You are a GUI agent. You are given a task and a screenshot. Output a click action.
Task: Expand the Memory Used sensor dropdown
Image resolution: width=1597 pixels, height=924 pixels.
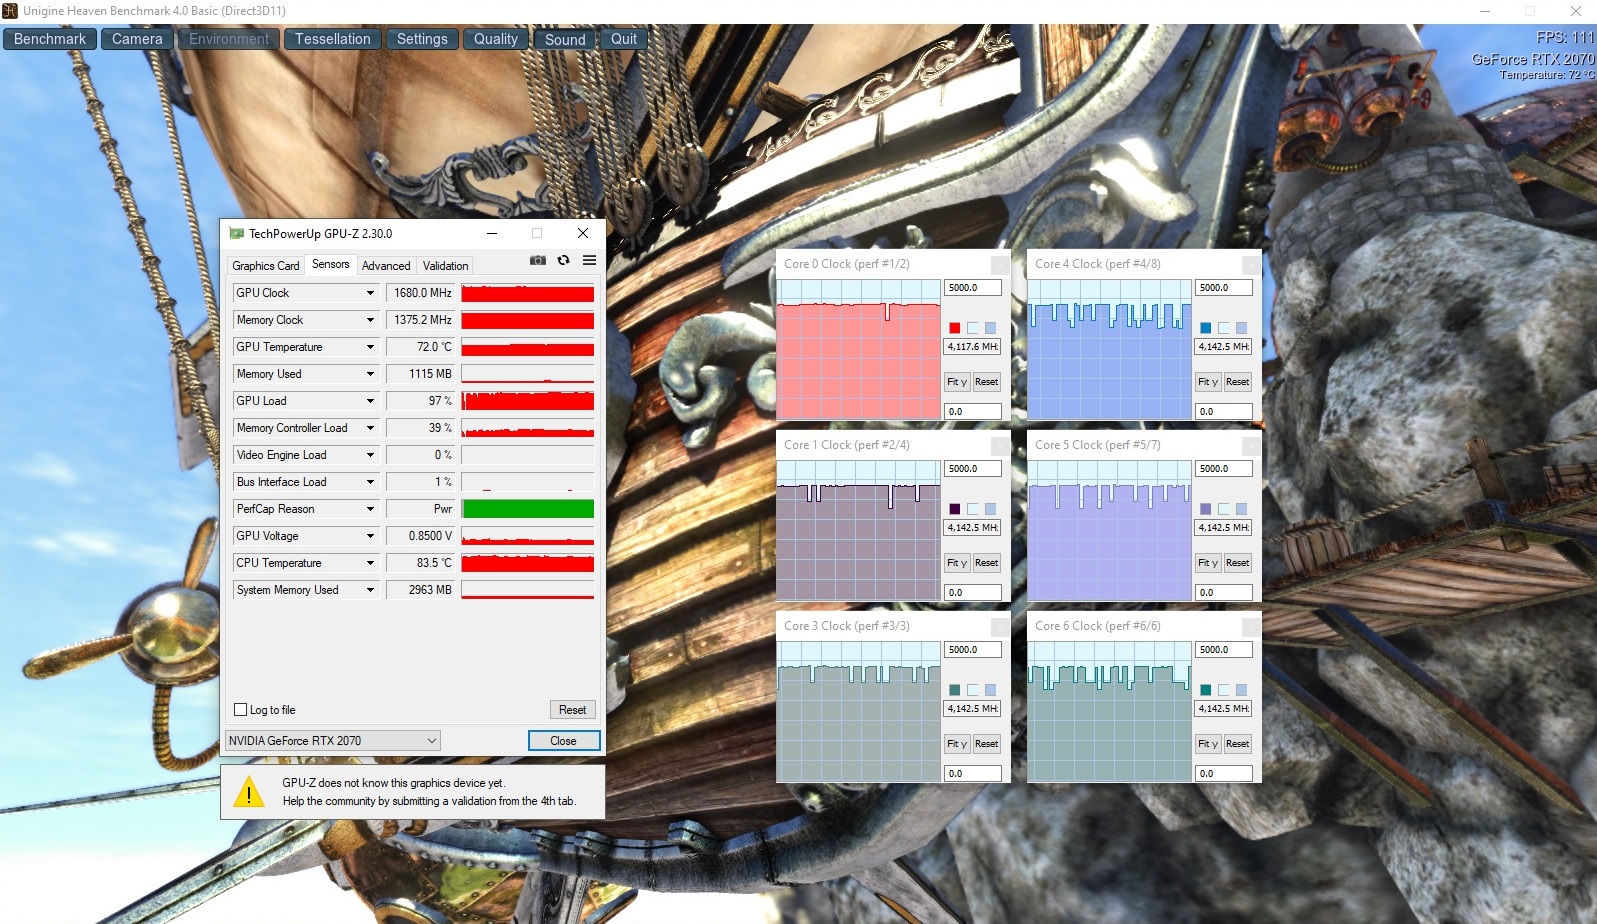[370, 374]
